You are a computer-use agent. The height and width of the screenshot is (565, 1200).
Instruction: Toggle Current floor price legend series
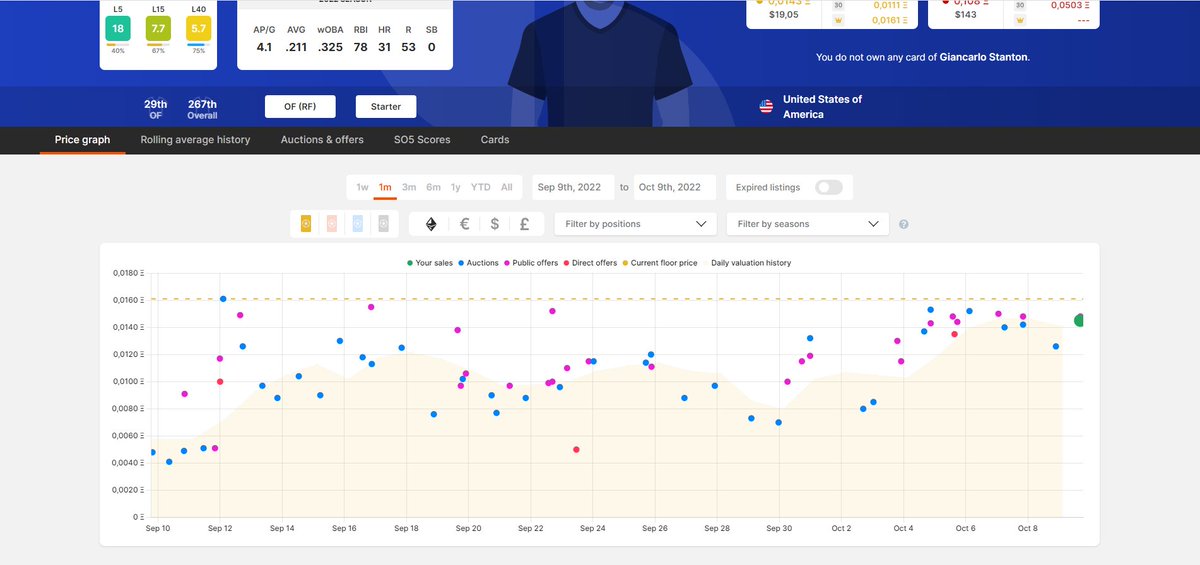pos(660,263)
